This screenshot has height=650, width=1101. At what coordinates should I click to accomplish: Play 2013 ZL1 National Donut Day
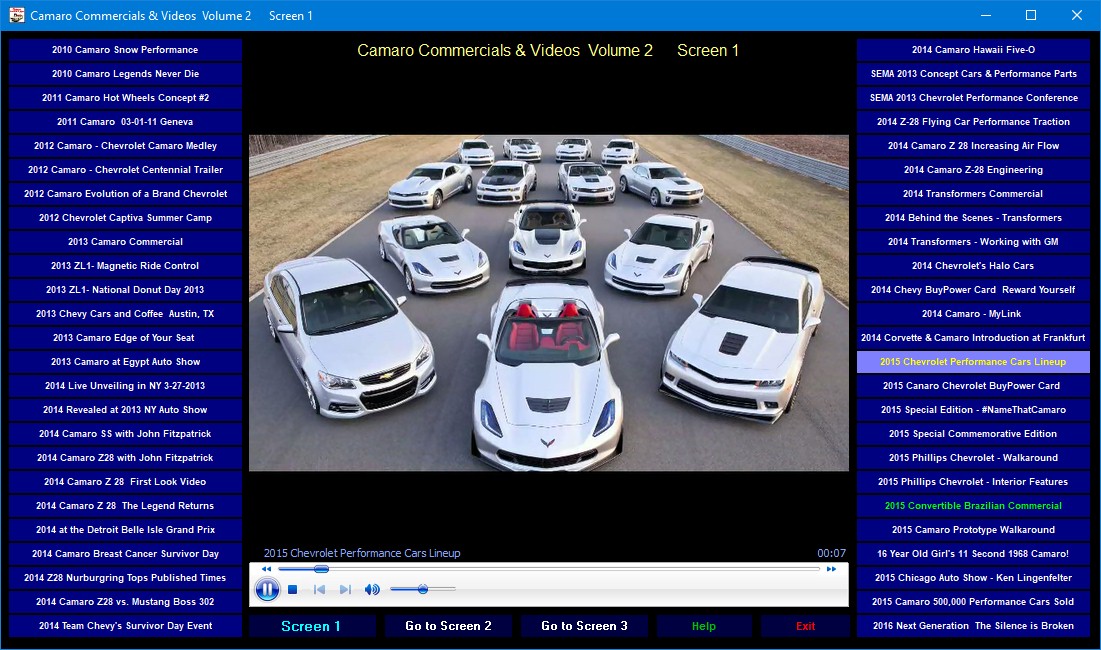(x=125, y=290)
